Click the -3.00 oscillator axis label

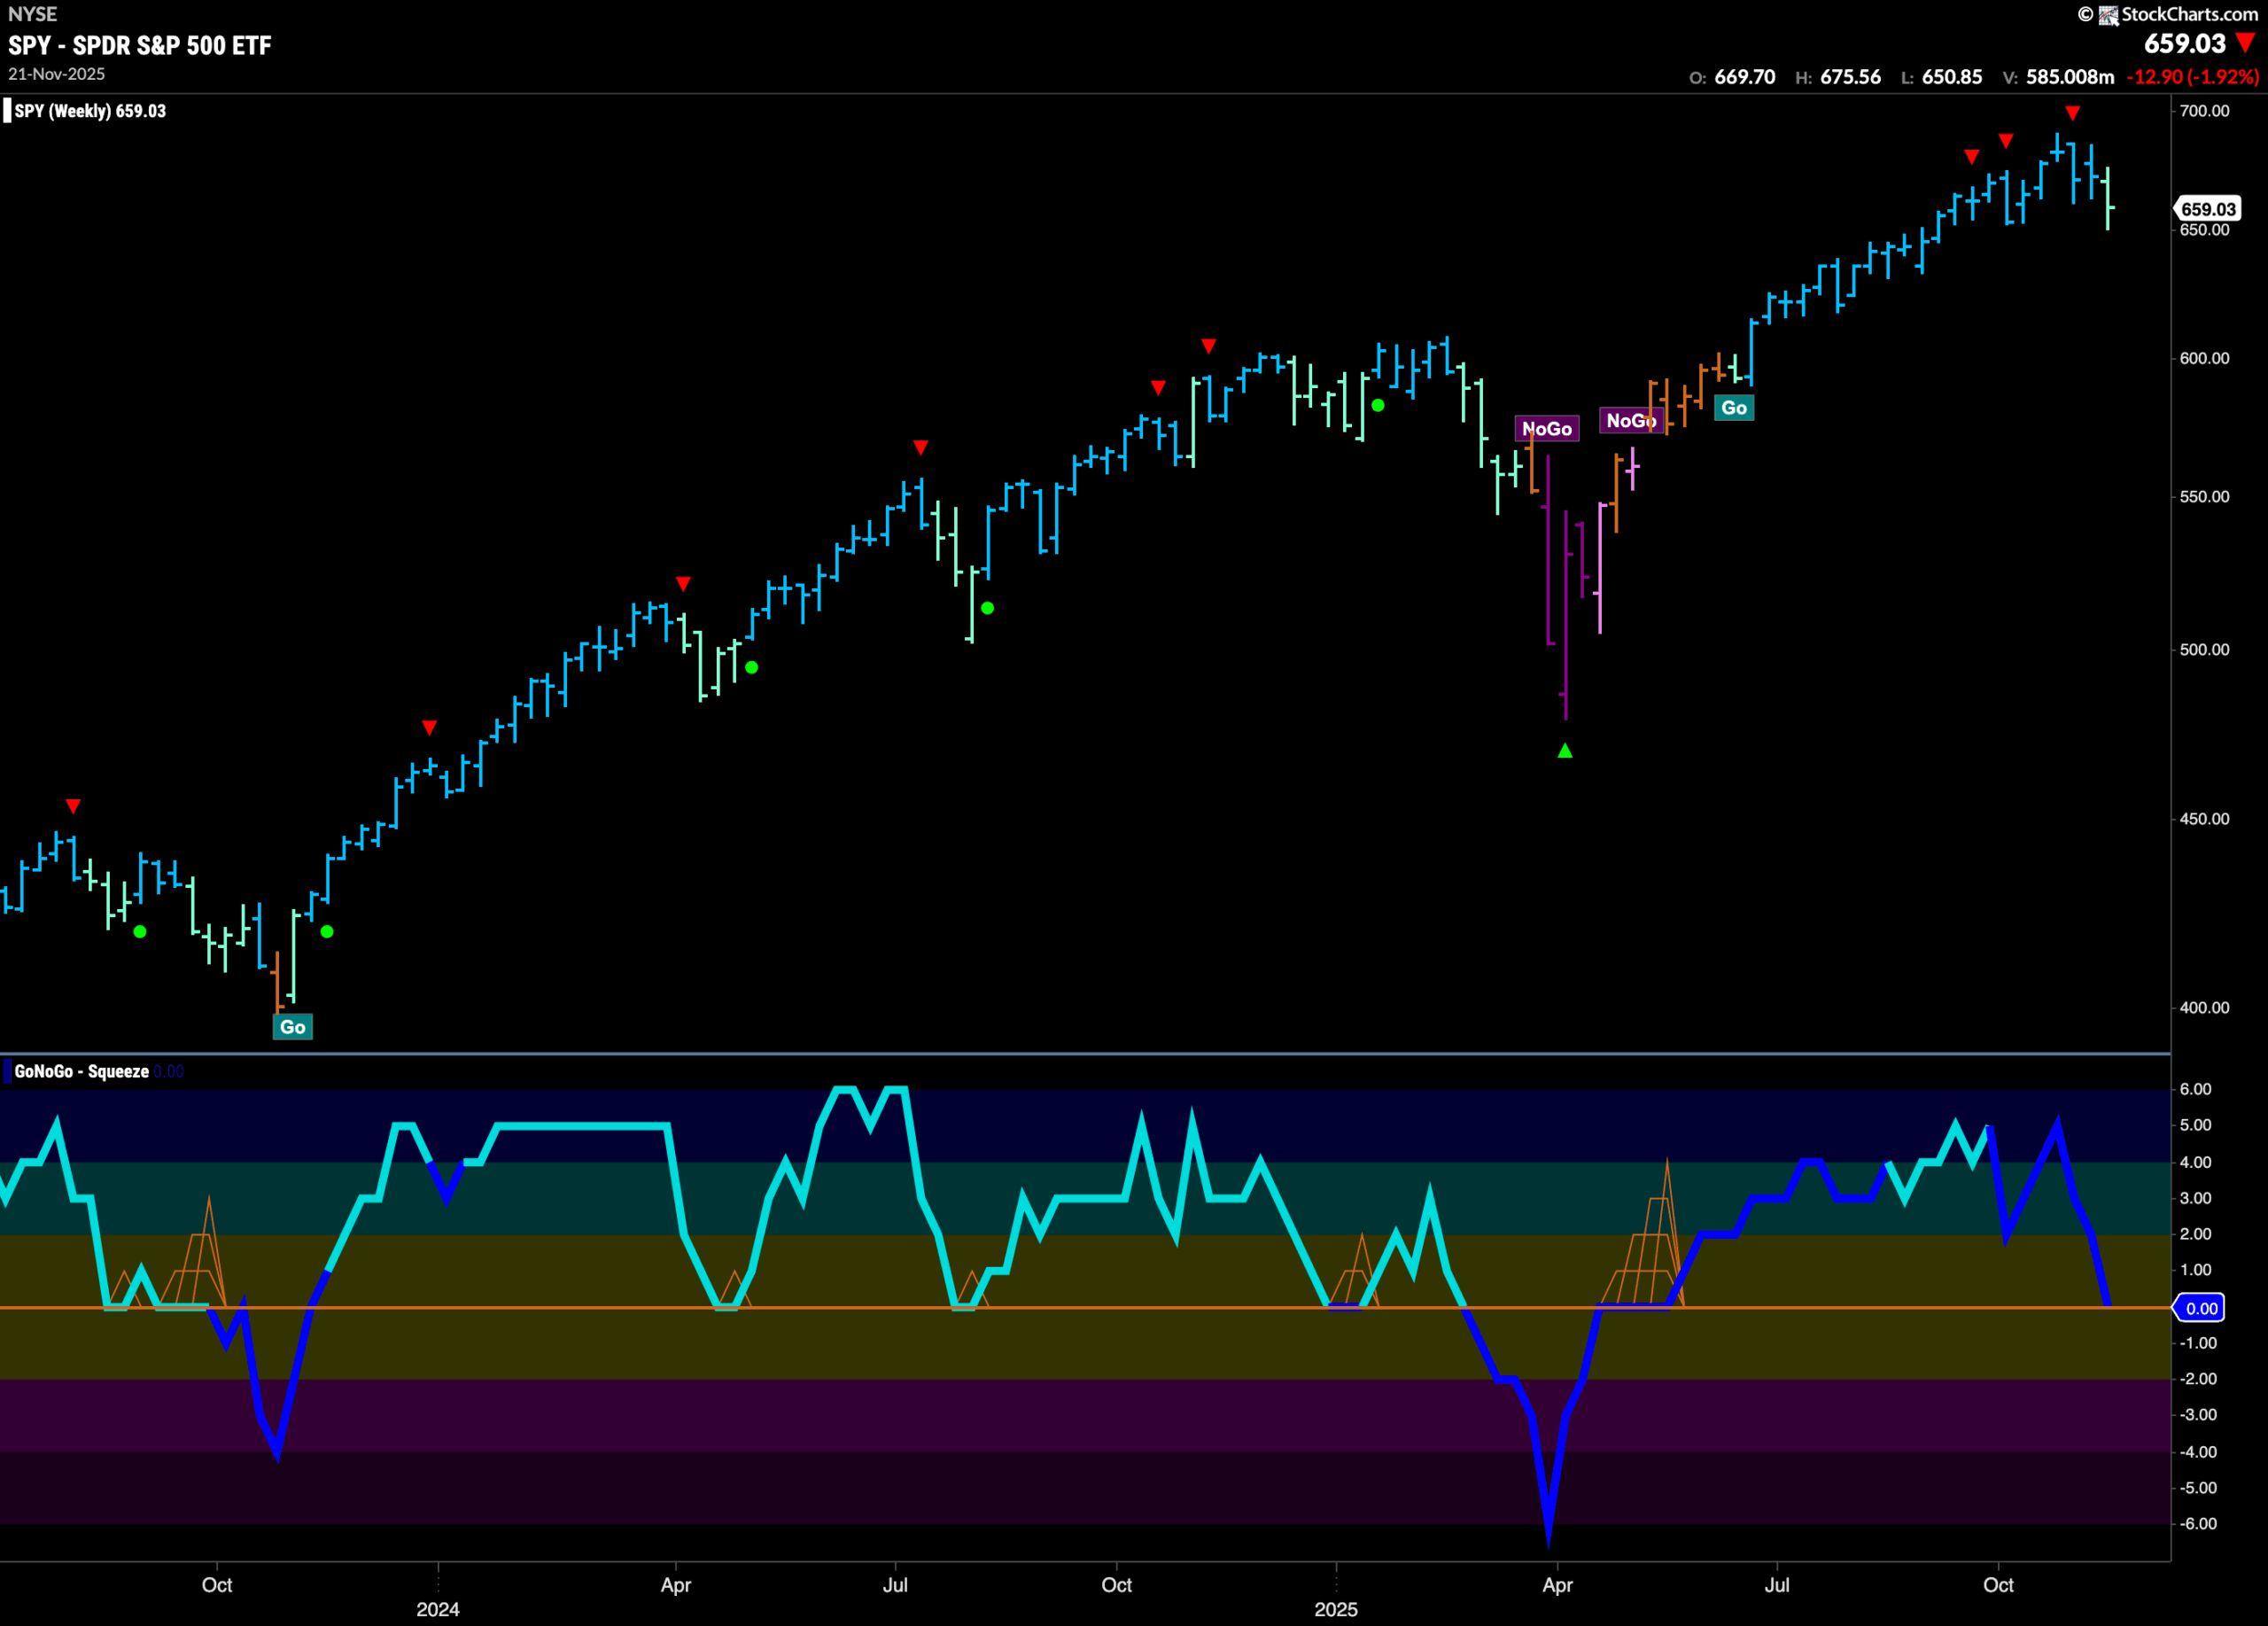click(2198, 1414)
